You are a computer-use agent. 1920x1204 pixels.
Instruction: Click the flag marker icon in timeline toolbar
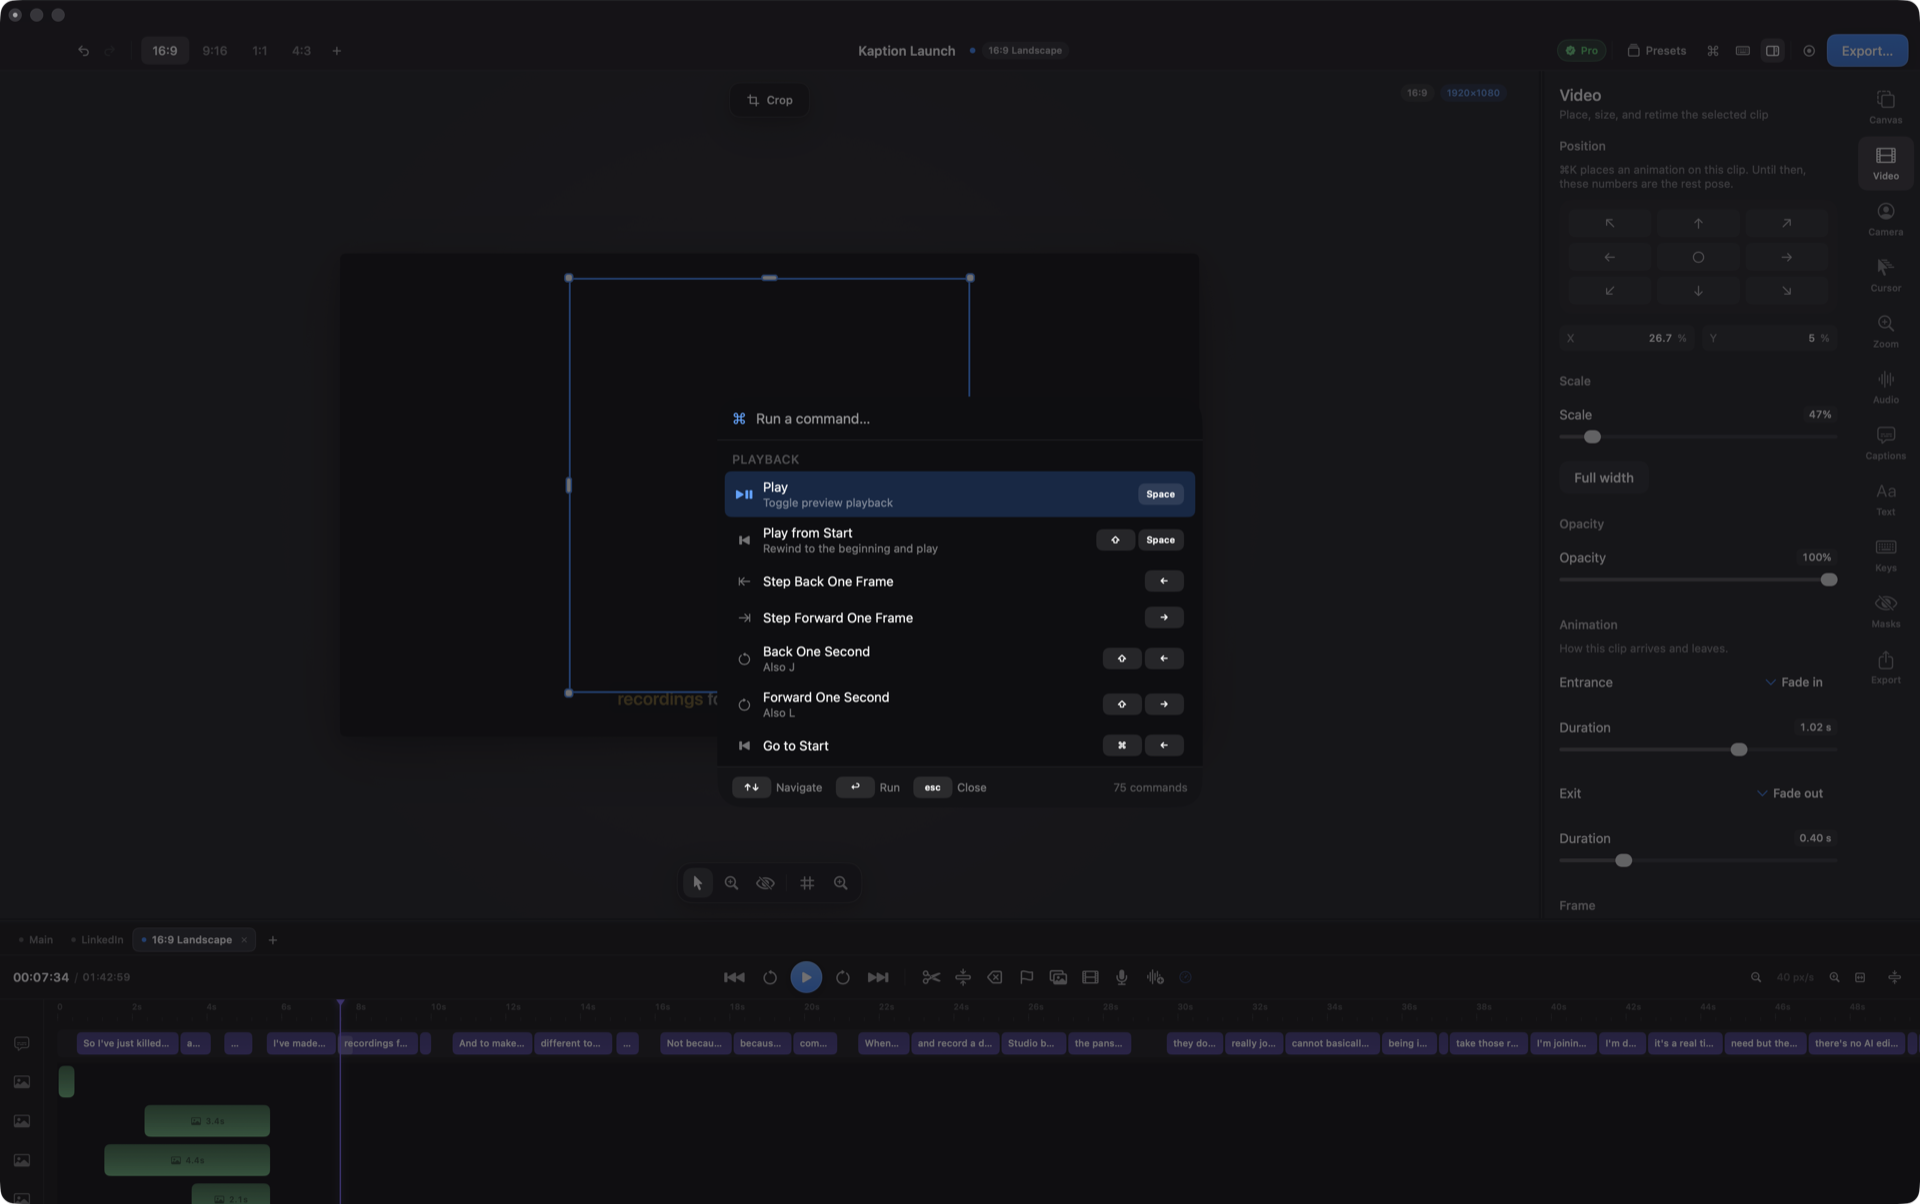coord(1026,977)
